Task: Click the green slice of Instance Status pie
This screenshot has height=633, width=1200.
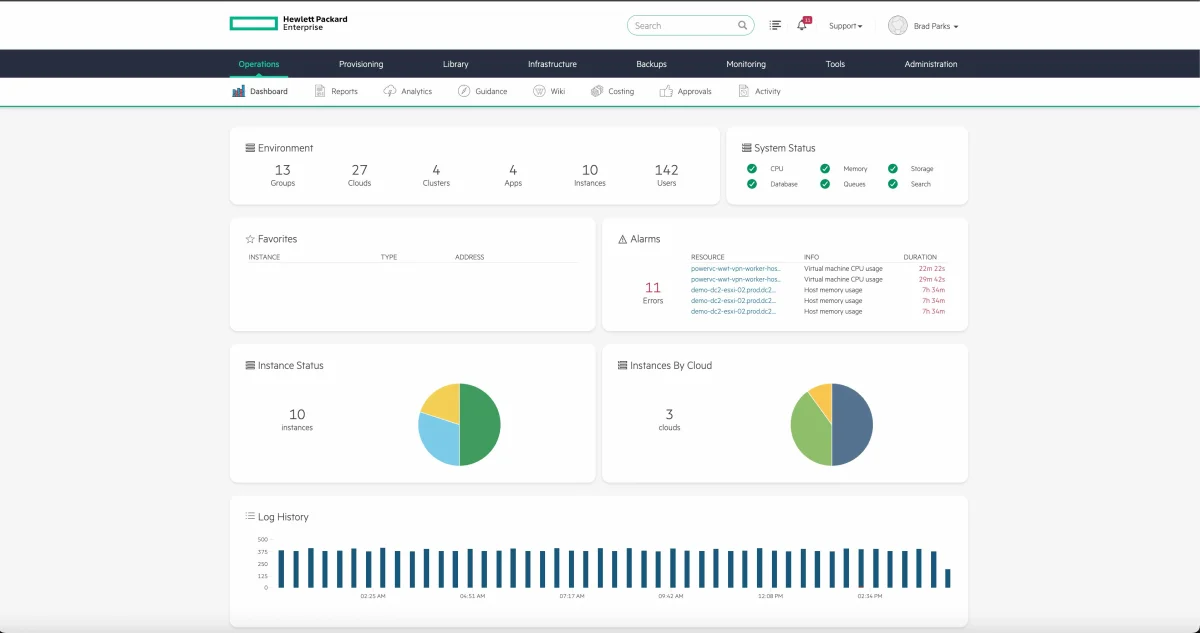Action: tap(480, 424)
